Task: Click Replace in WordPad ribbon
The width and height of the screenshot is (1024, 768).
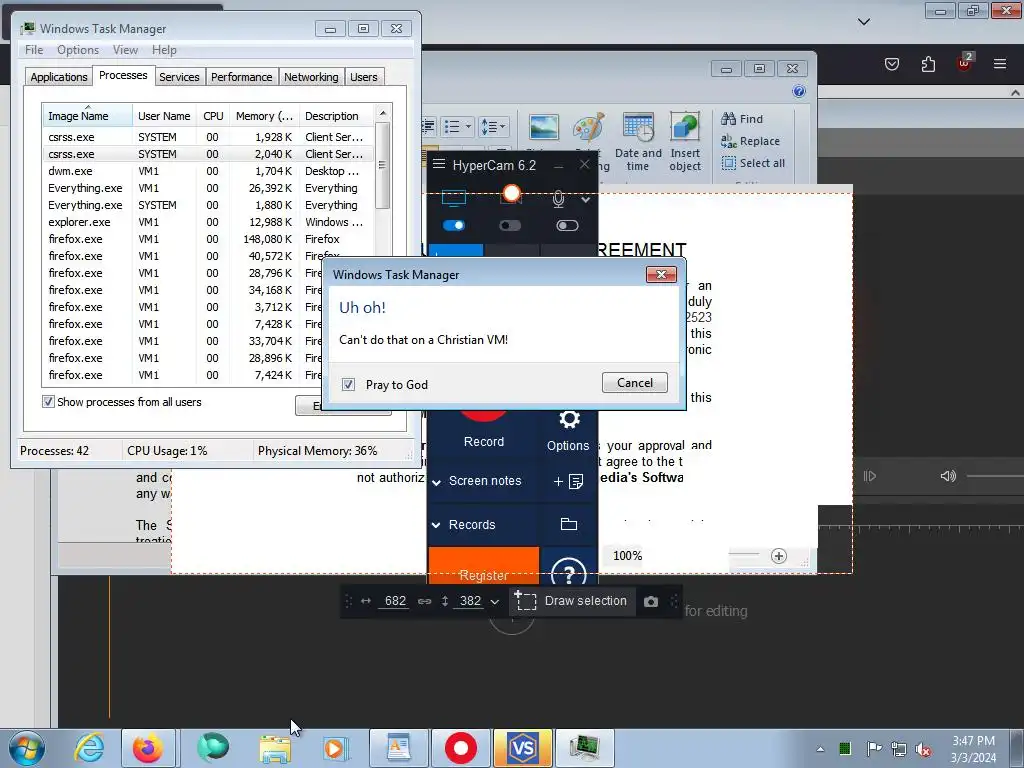Action: click(x=750, y=141)
